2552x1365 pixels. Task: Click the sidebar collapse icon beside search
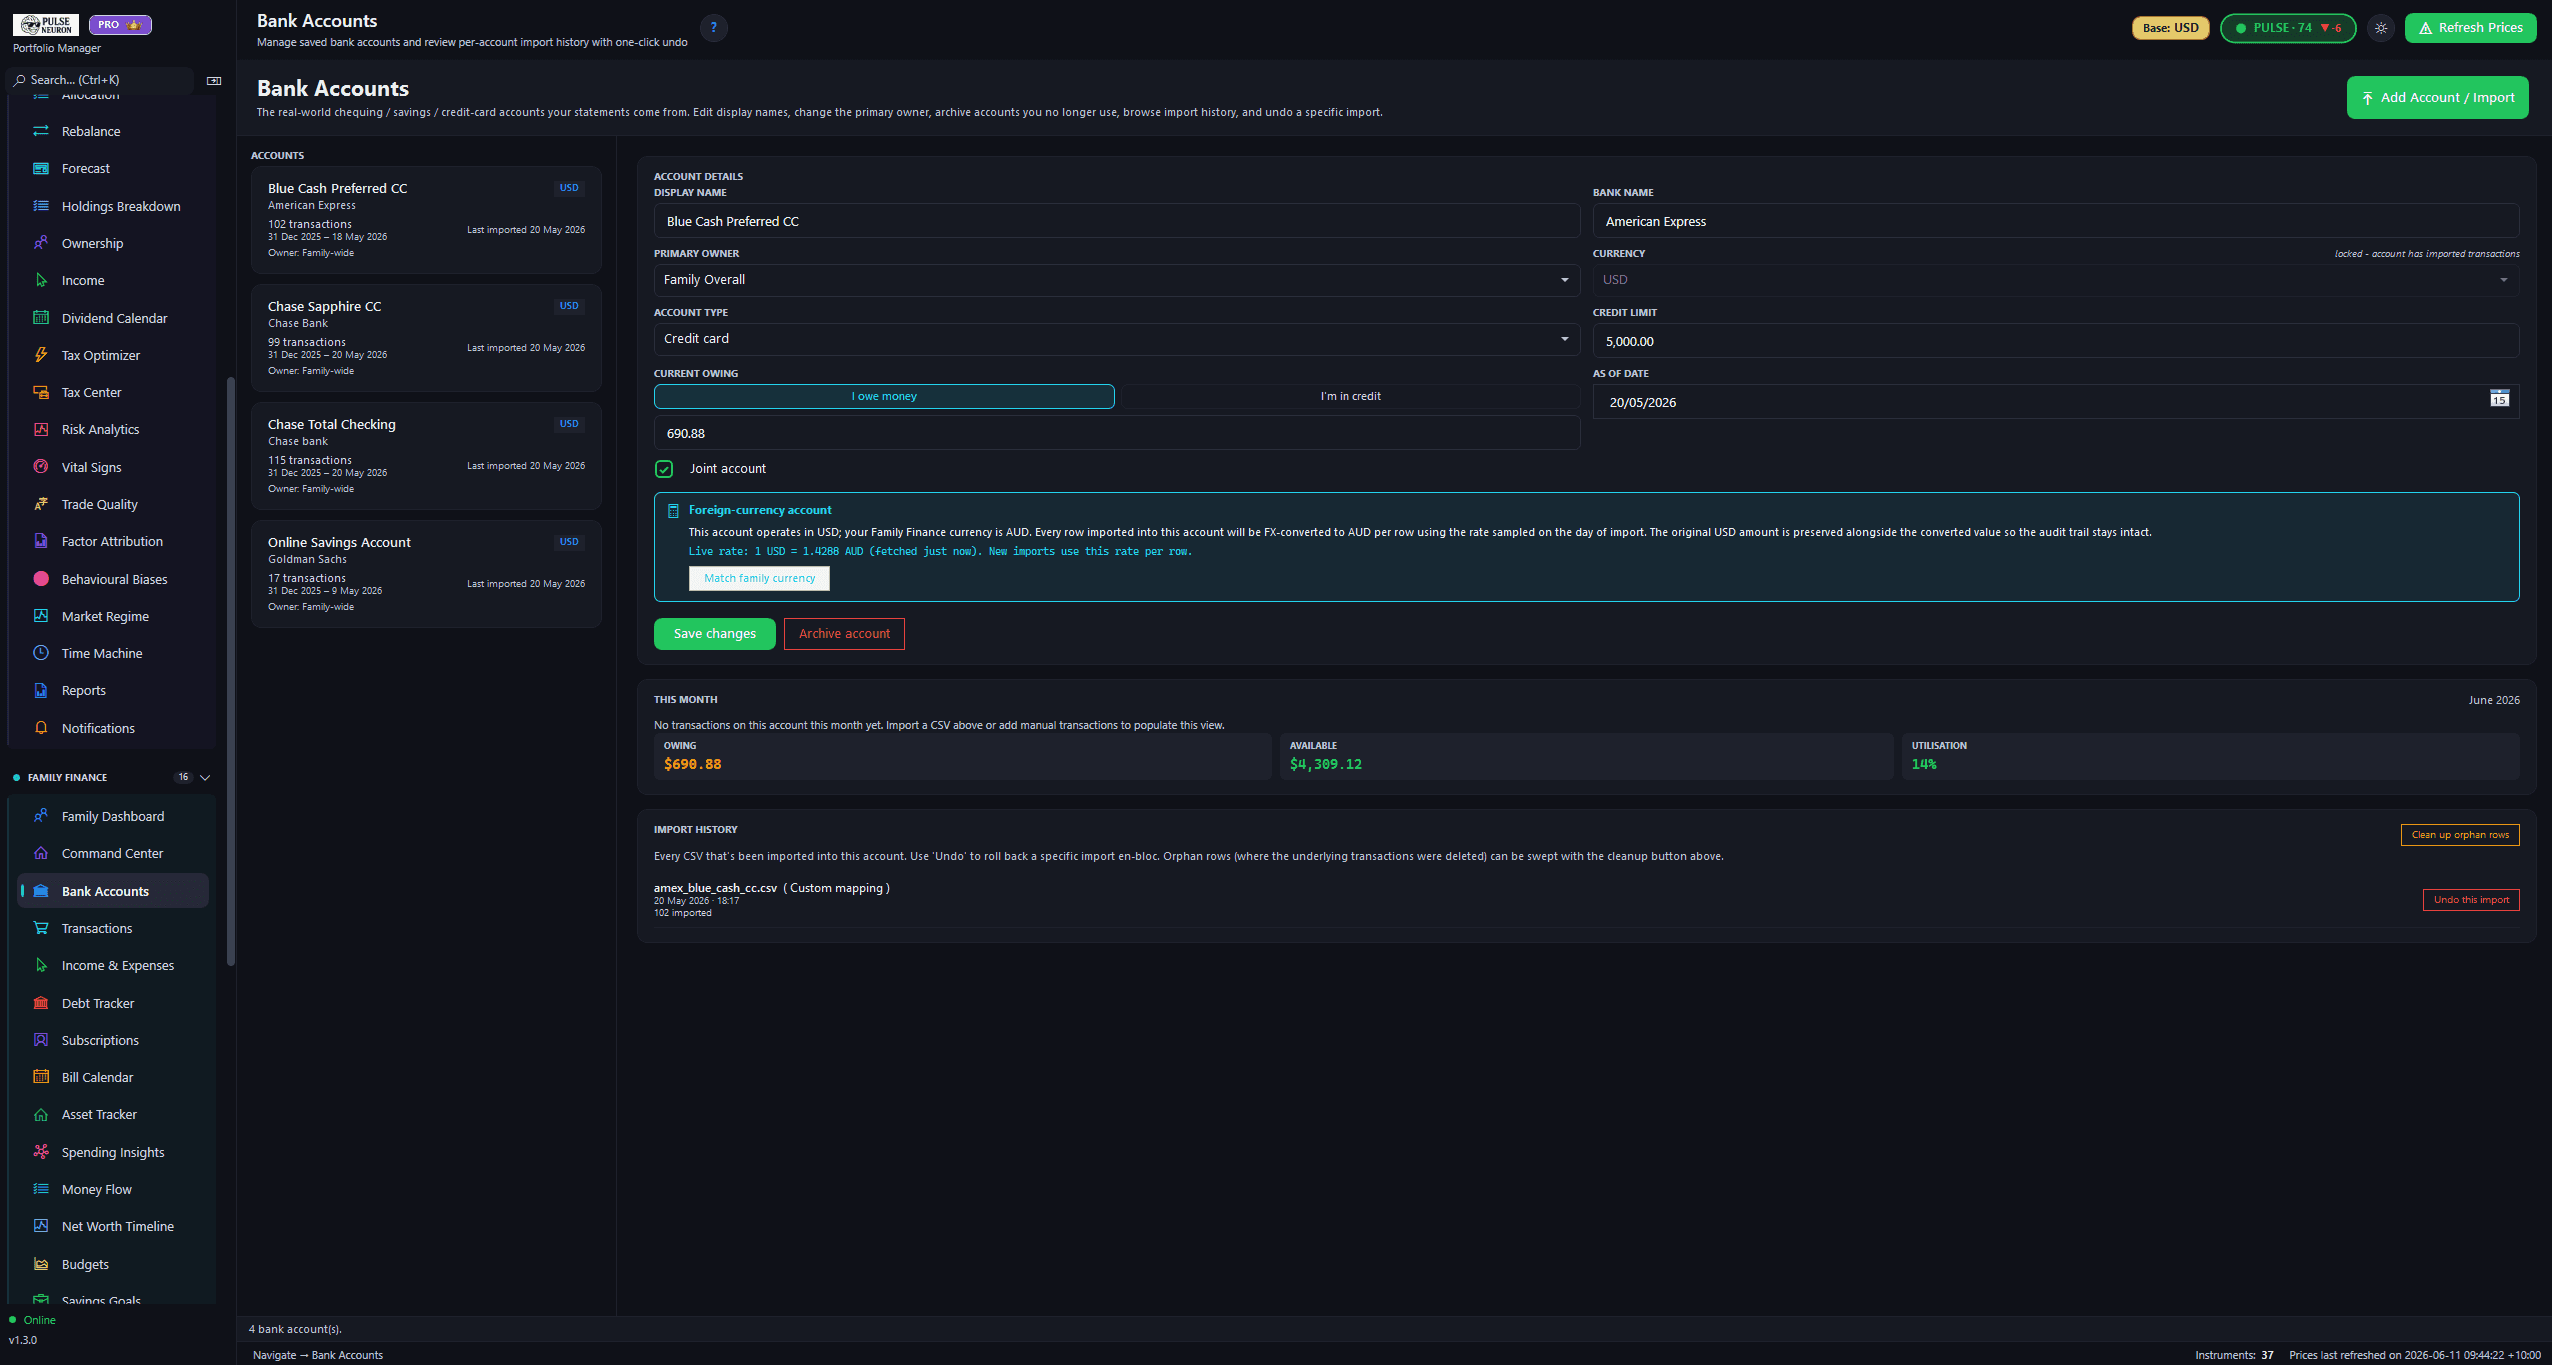(214, 80)
